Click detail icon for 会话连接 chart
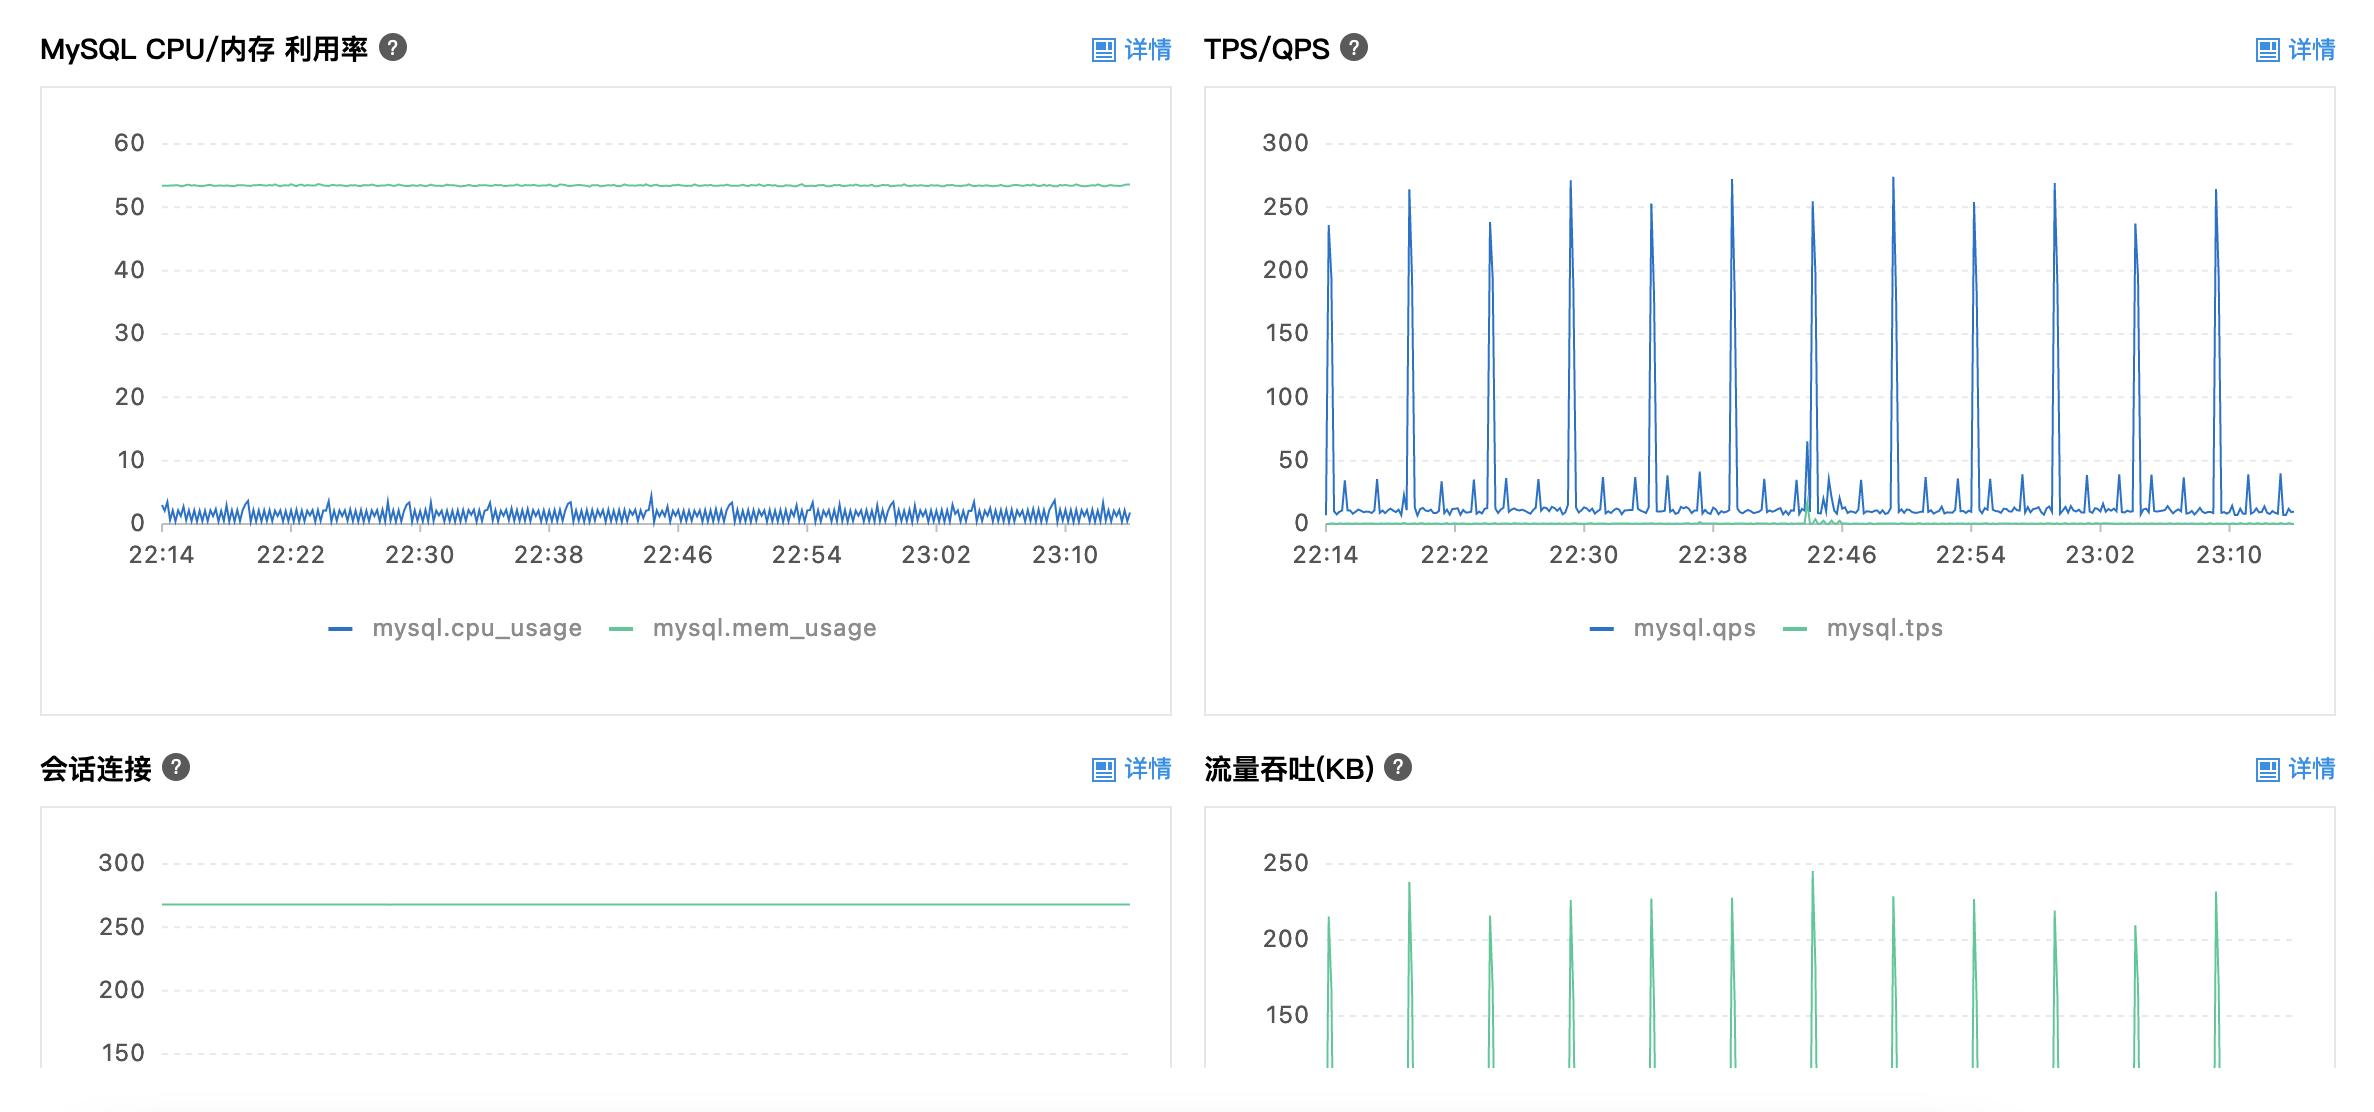The image size is (2374, 1112). 1103,769
